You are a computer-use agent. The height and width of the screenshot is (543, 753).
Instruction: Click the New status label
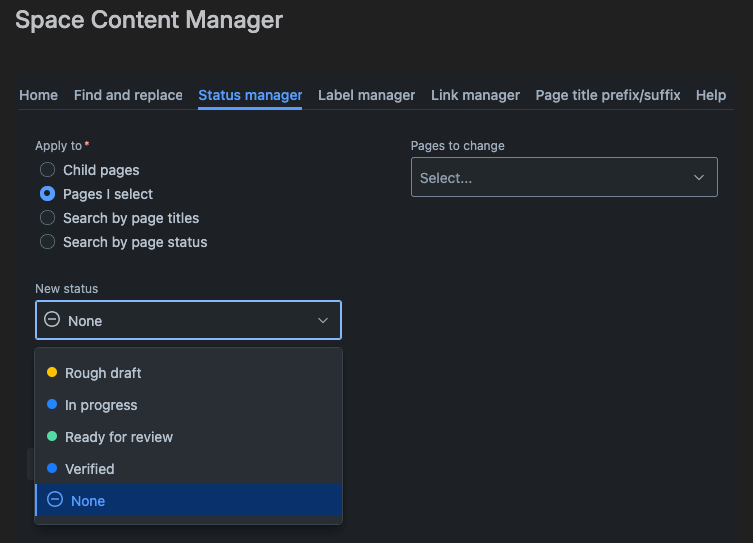[67, 289]
